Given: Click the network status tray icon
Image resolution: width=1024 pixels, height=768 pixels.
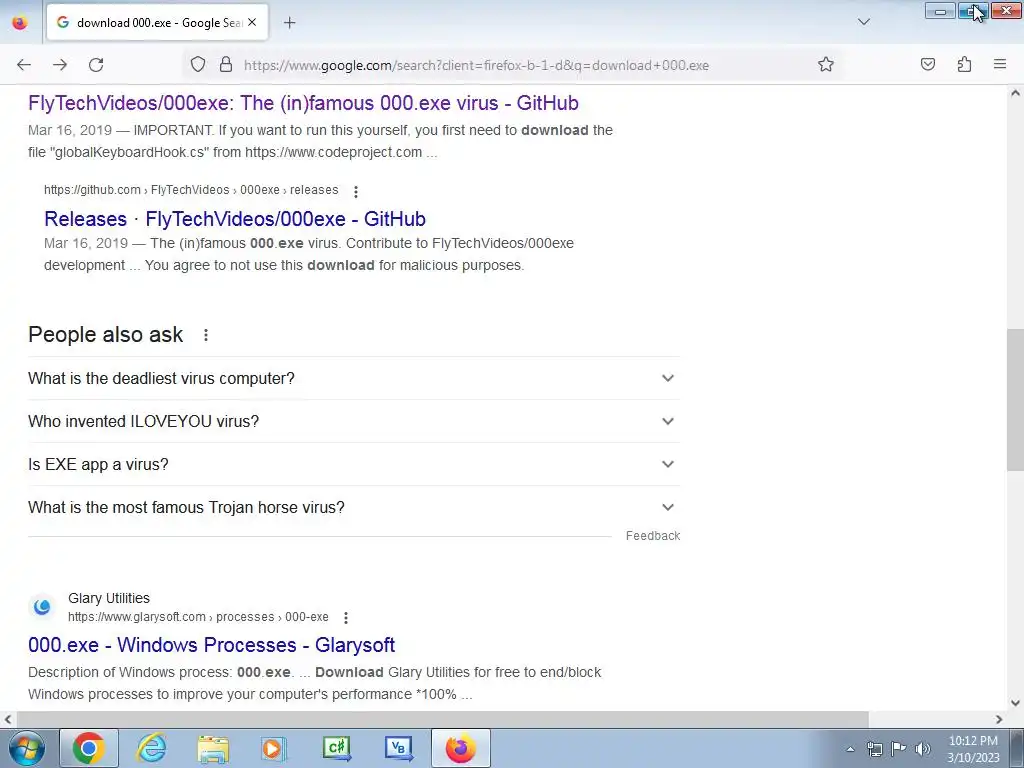Looking at the screenshot, I should pos(874,749).
